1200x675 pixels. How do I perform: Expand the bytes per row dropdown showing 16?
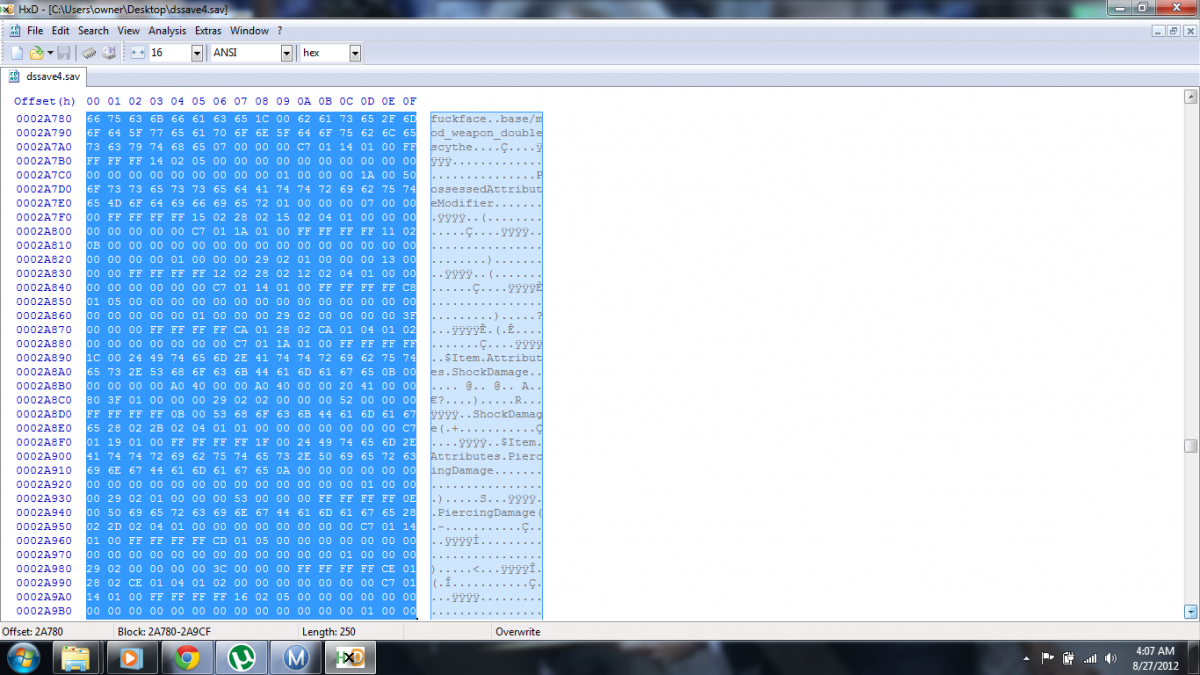(196, 53)
